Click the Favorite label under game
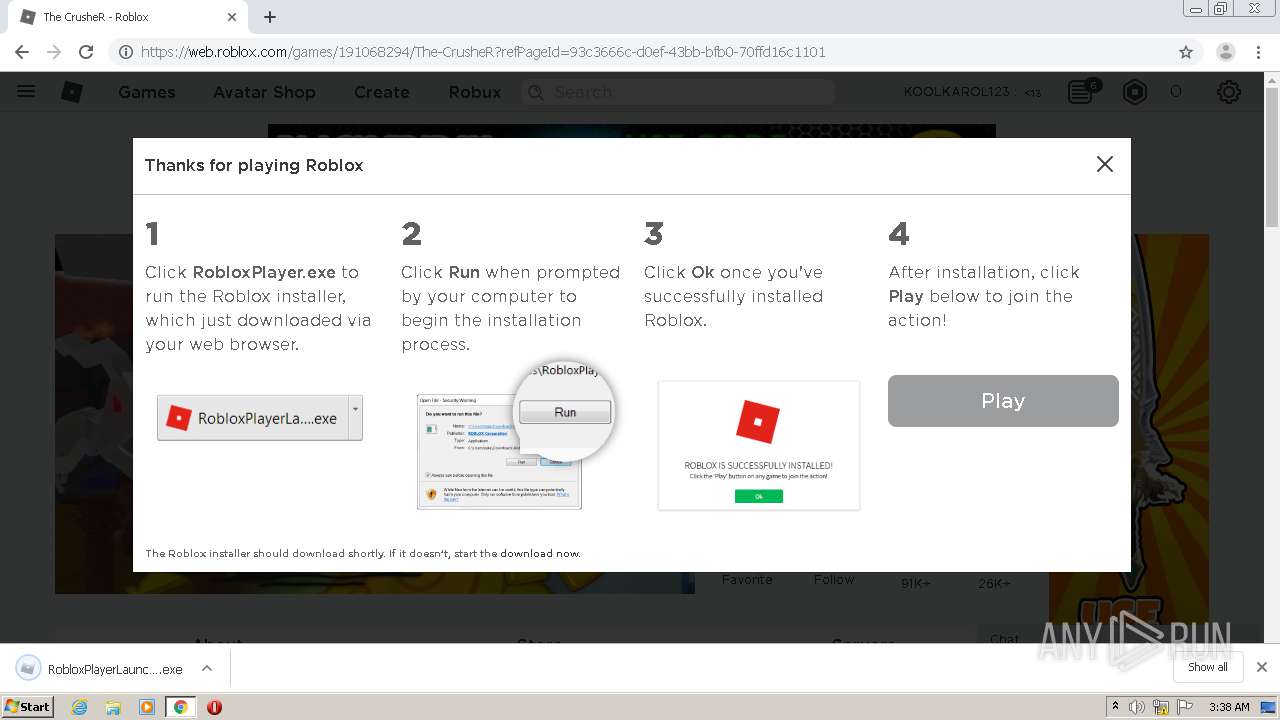 [747, 580]
